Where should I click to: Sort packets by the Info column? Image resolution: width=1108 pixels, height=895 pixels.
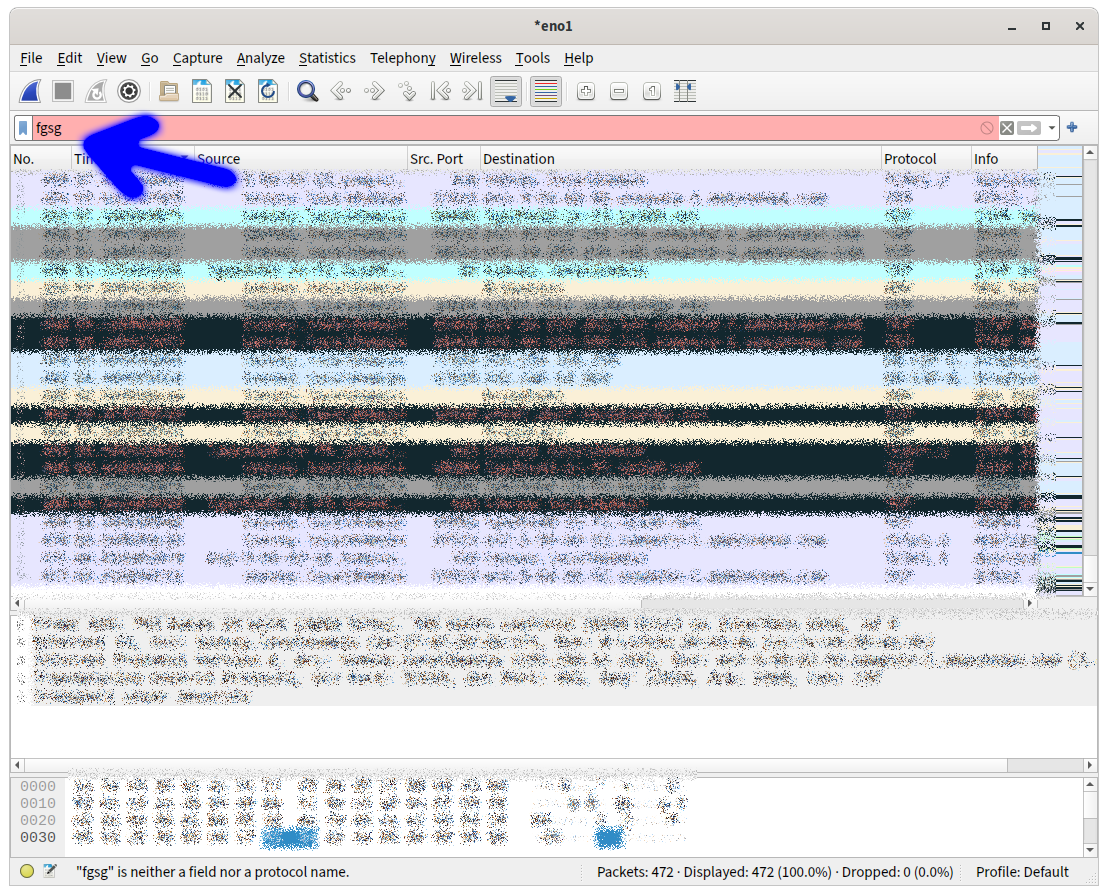(1004, 159)
